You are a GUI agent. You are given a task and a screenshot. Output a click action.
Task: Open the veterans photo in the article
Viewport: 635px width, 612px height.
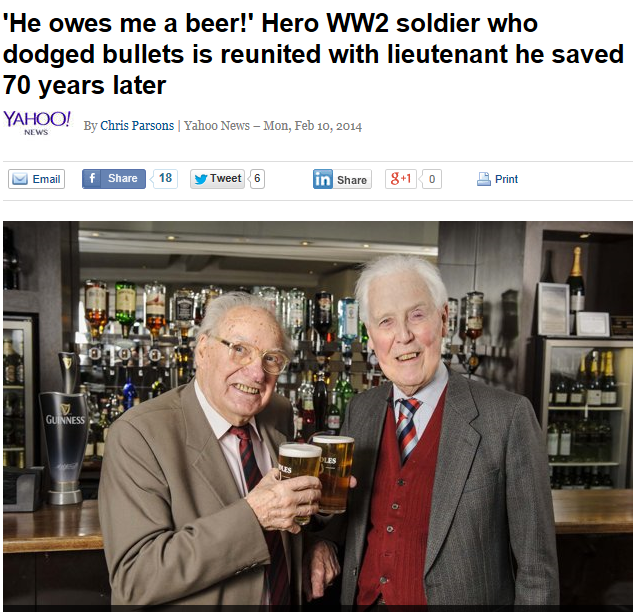pyautogui.click(x=318, y=416)
